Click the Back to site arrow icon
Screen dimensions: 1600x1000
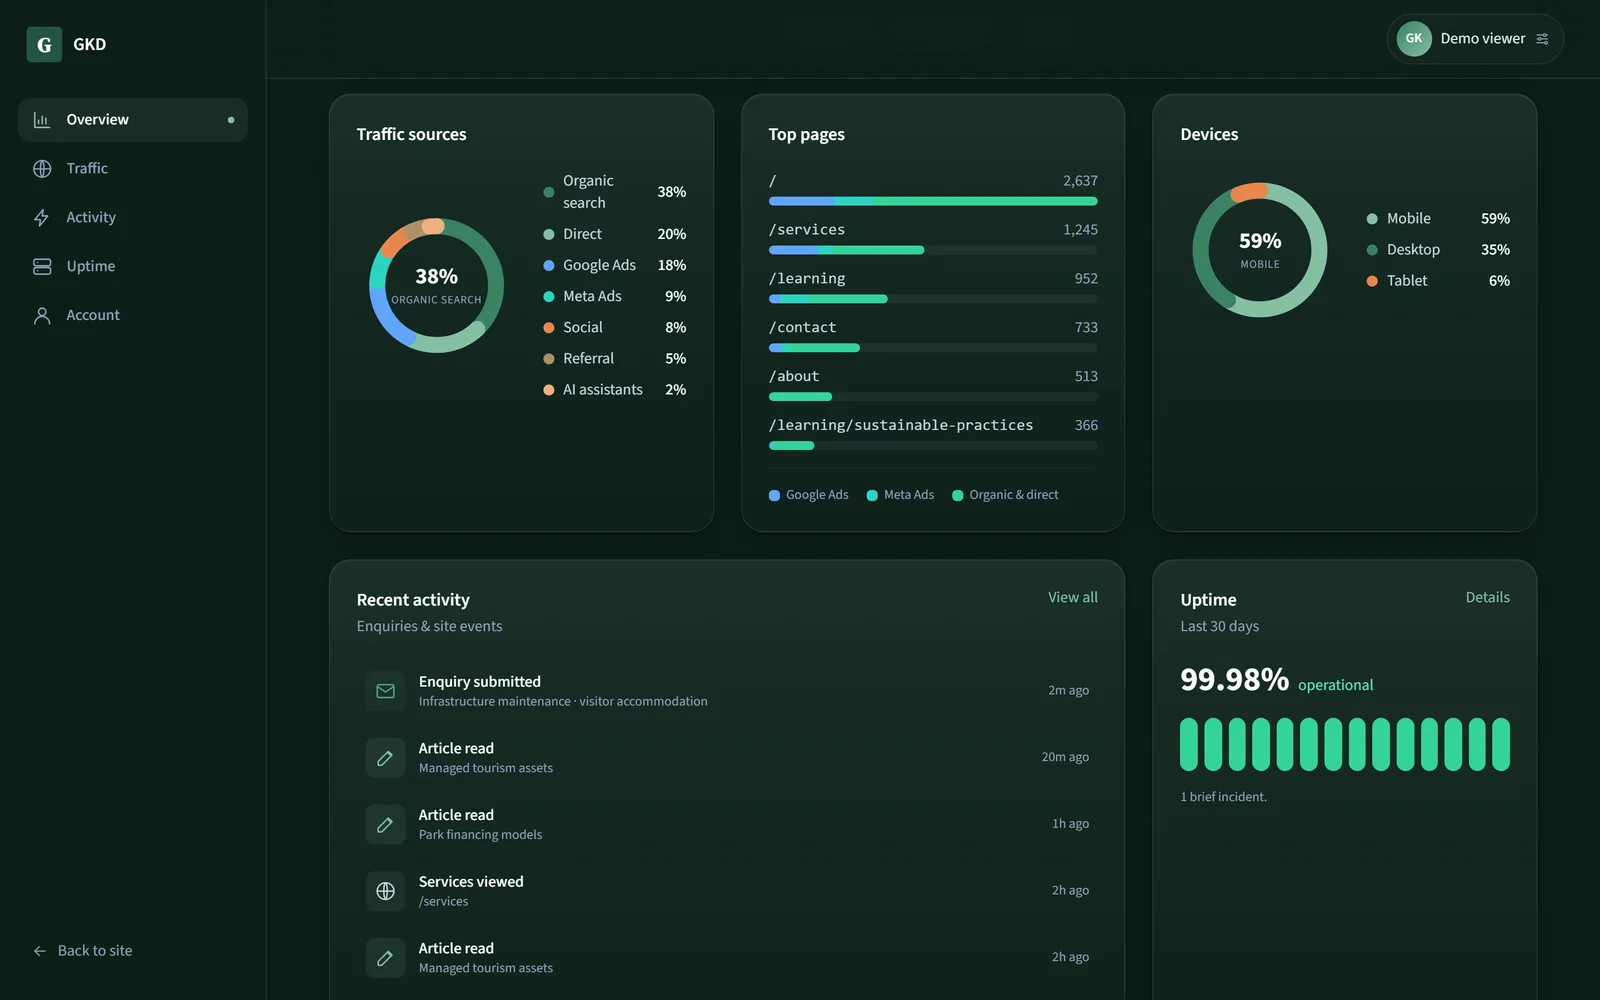40,951
